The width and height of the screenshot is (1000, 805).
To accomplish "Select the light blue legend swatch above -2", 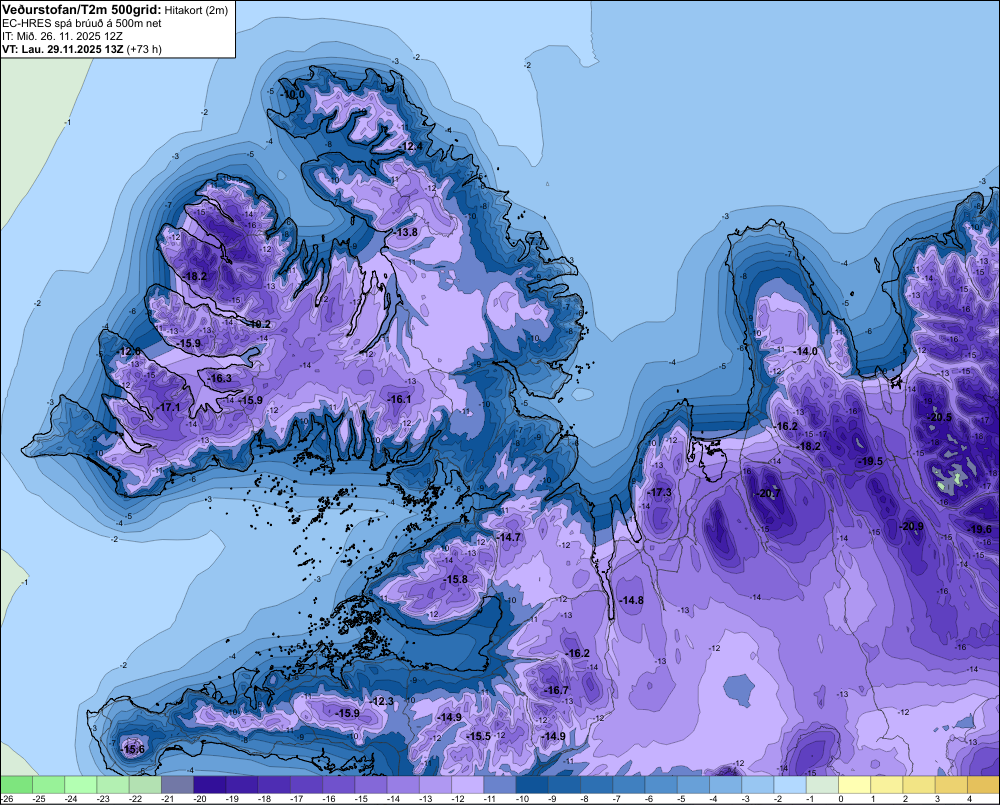I will [790, 785].
